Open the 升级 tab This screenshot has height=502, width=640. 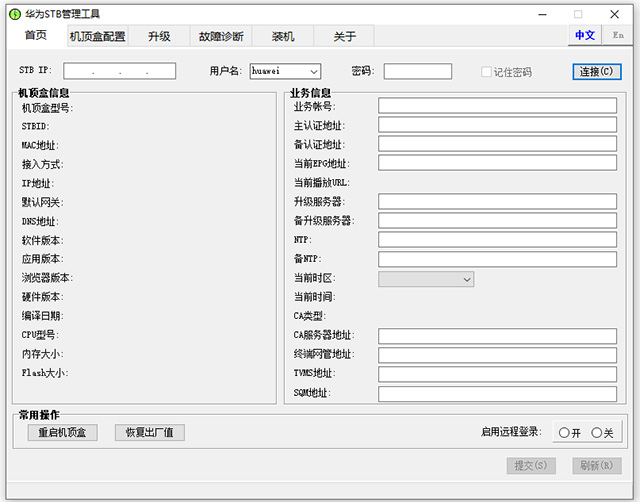159,36
